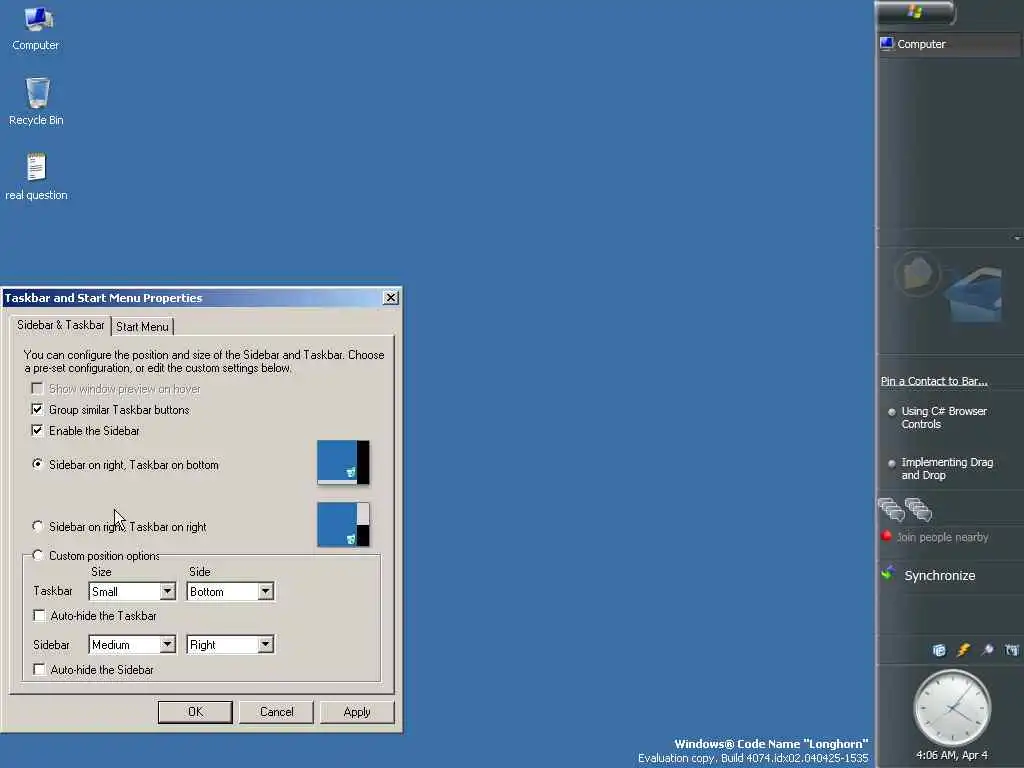This screenshot has height=768, width=1024.
Task: Select Sidebar on right, Taskbar on right
Action: pos(37,526)
